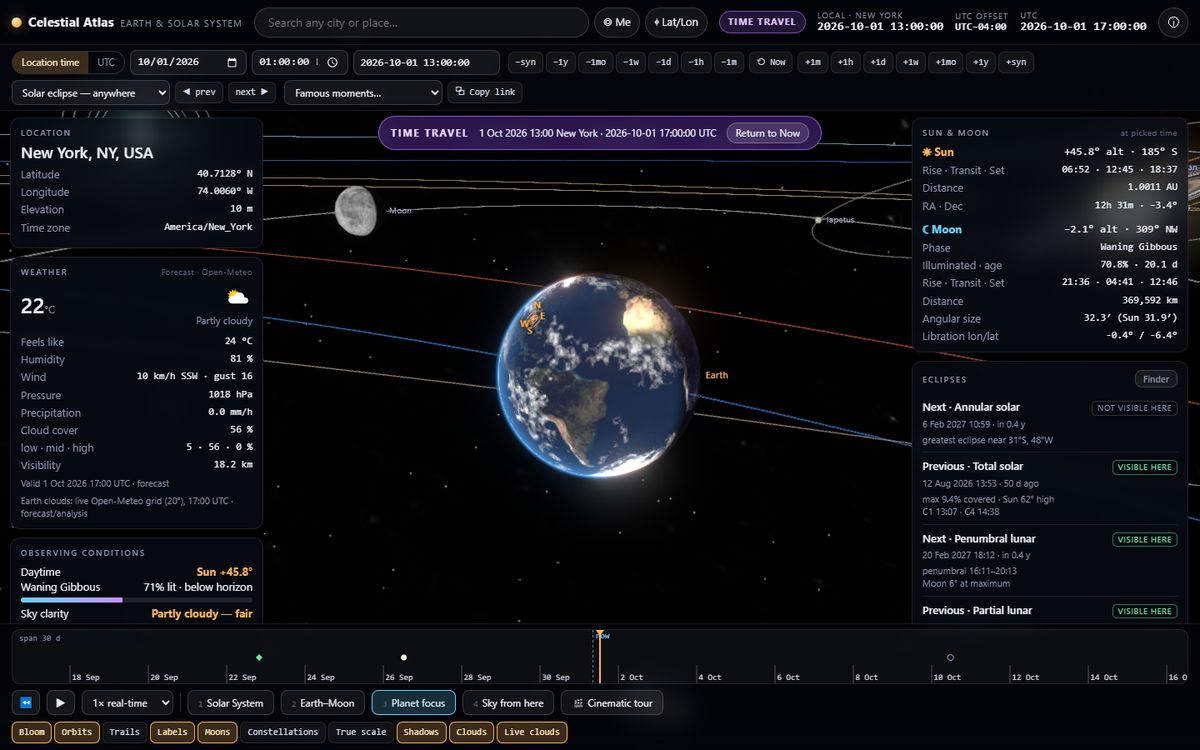Step back one week (−1w)

coord(631,62)
